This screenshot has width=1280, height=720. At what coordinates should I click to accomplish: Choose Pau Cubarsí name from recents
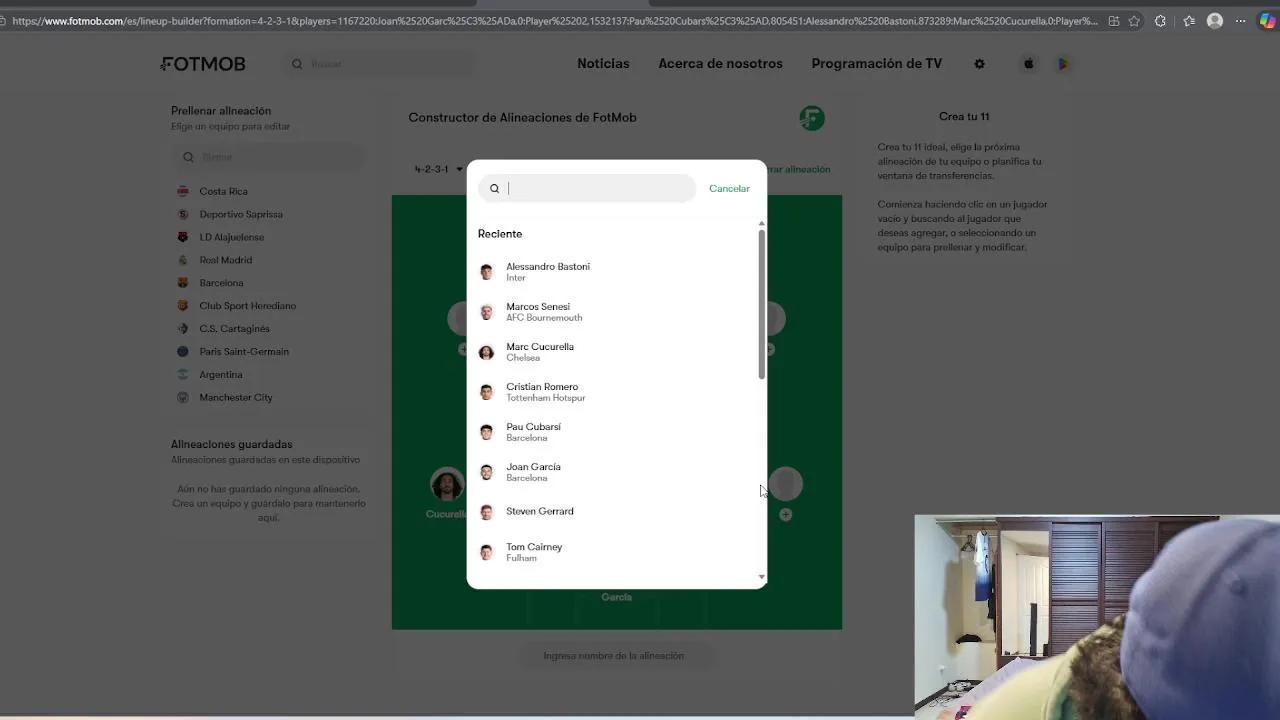coord(533,427)
